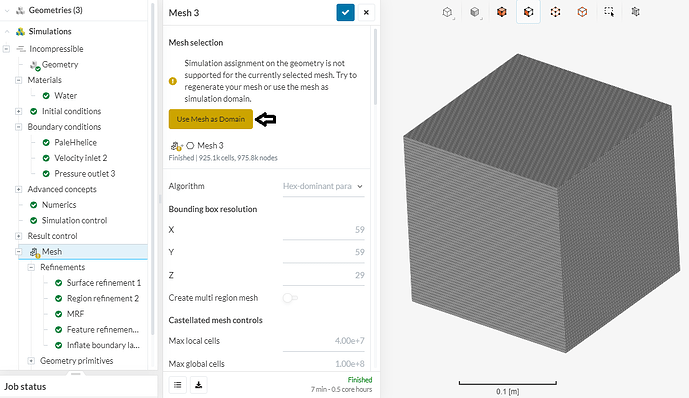This screenshot has width=689, height=398.
Task: Collapse the Boundary conditions node
Action: 18,127
